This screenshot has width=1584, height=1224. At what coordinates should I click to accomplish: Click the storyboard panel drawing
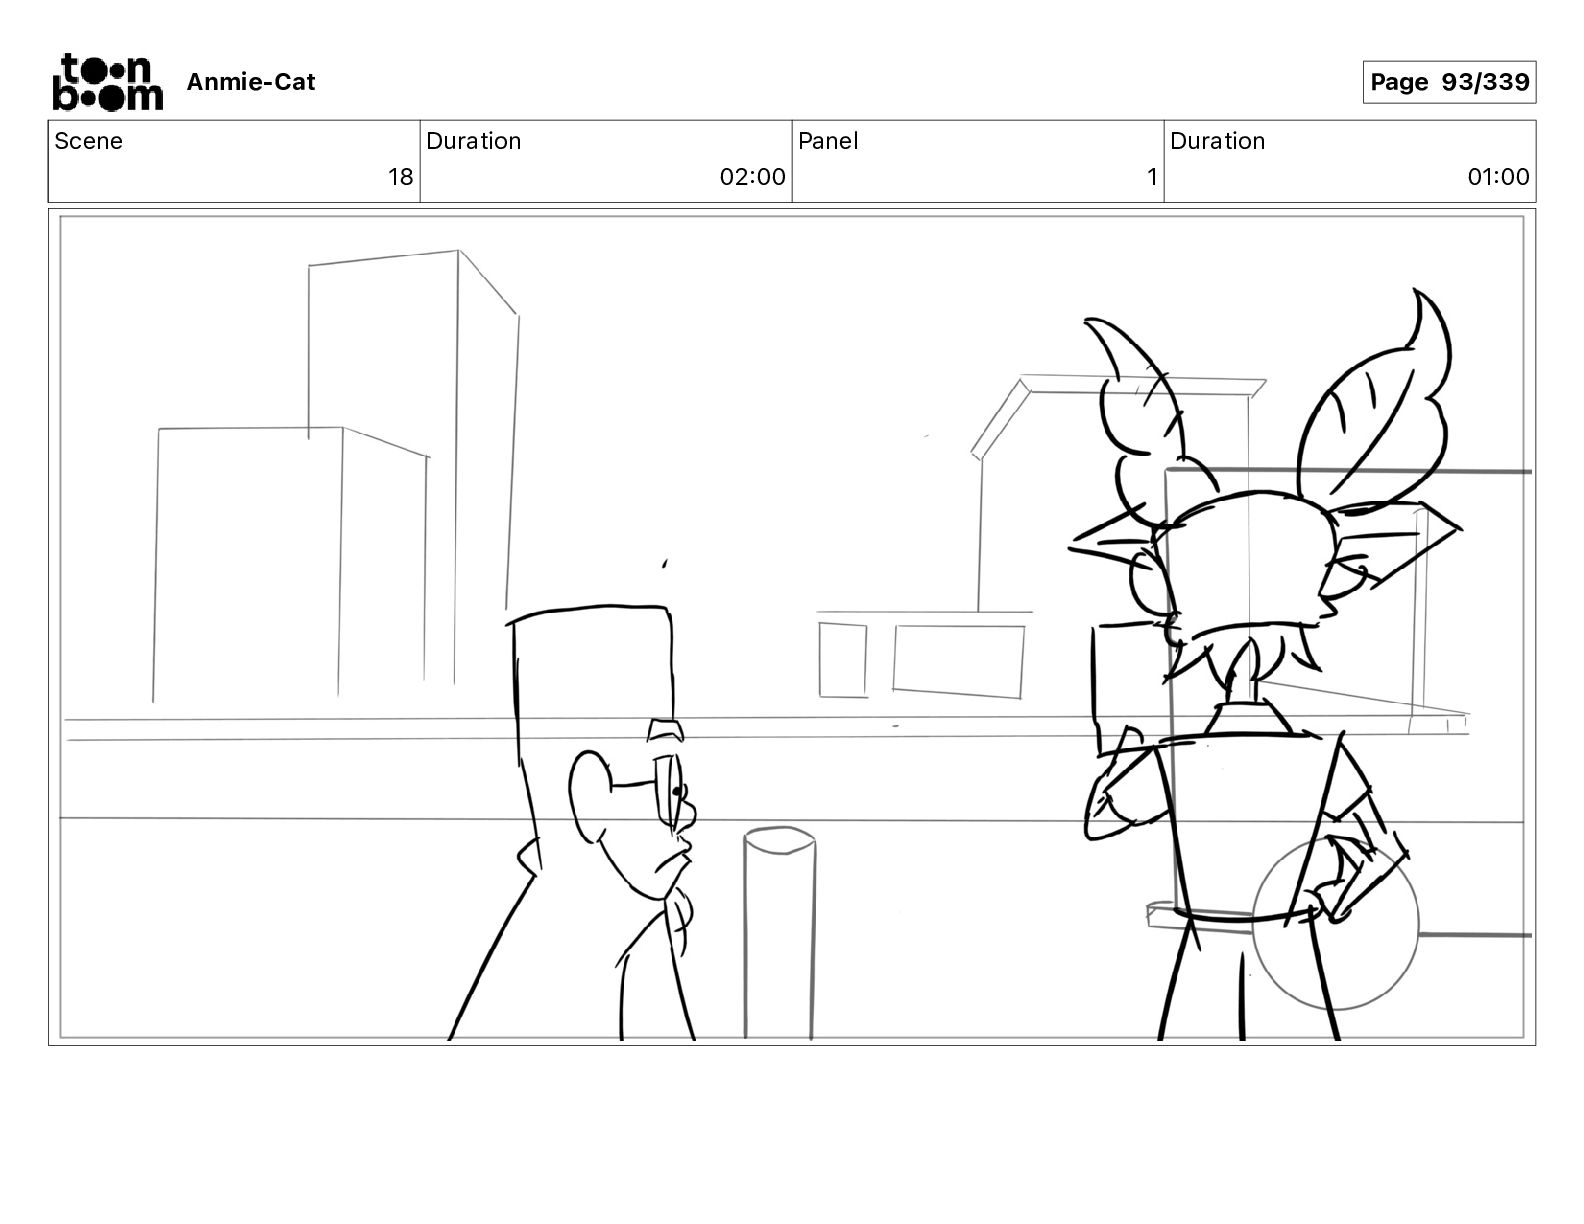point(792,627)
